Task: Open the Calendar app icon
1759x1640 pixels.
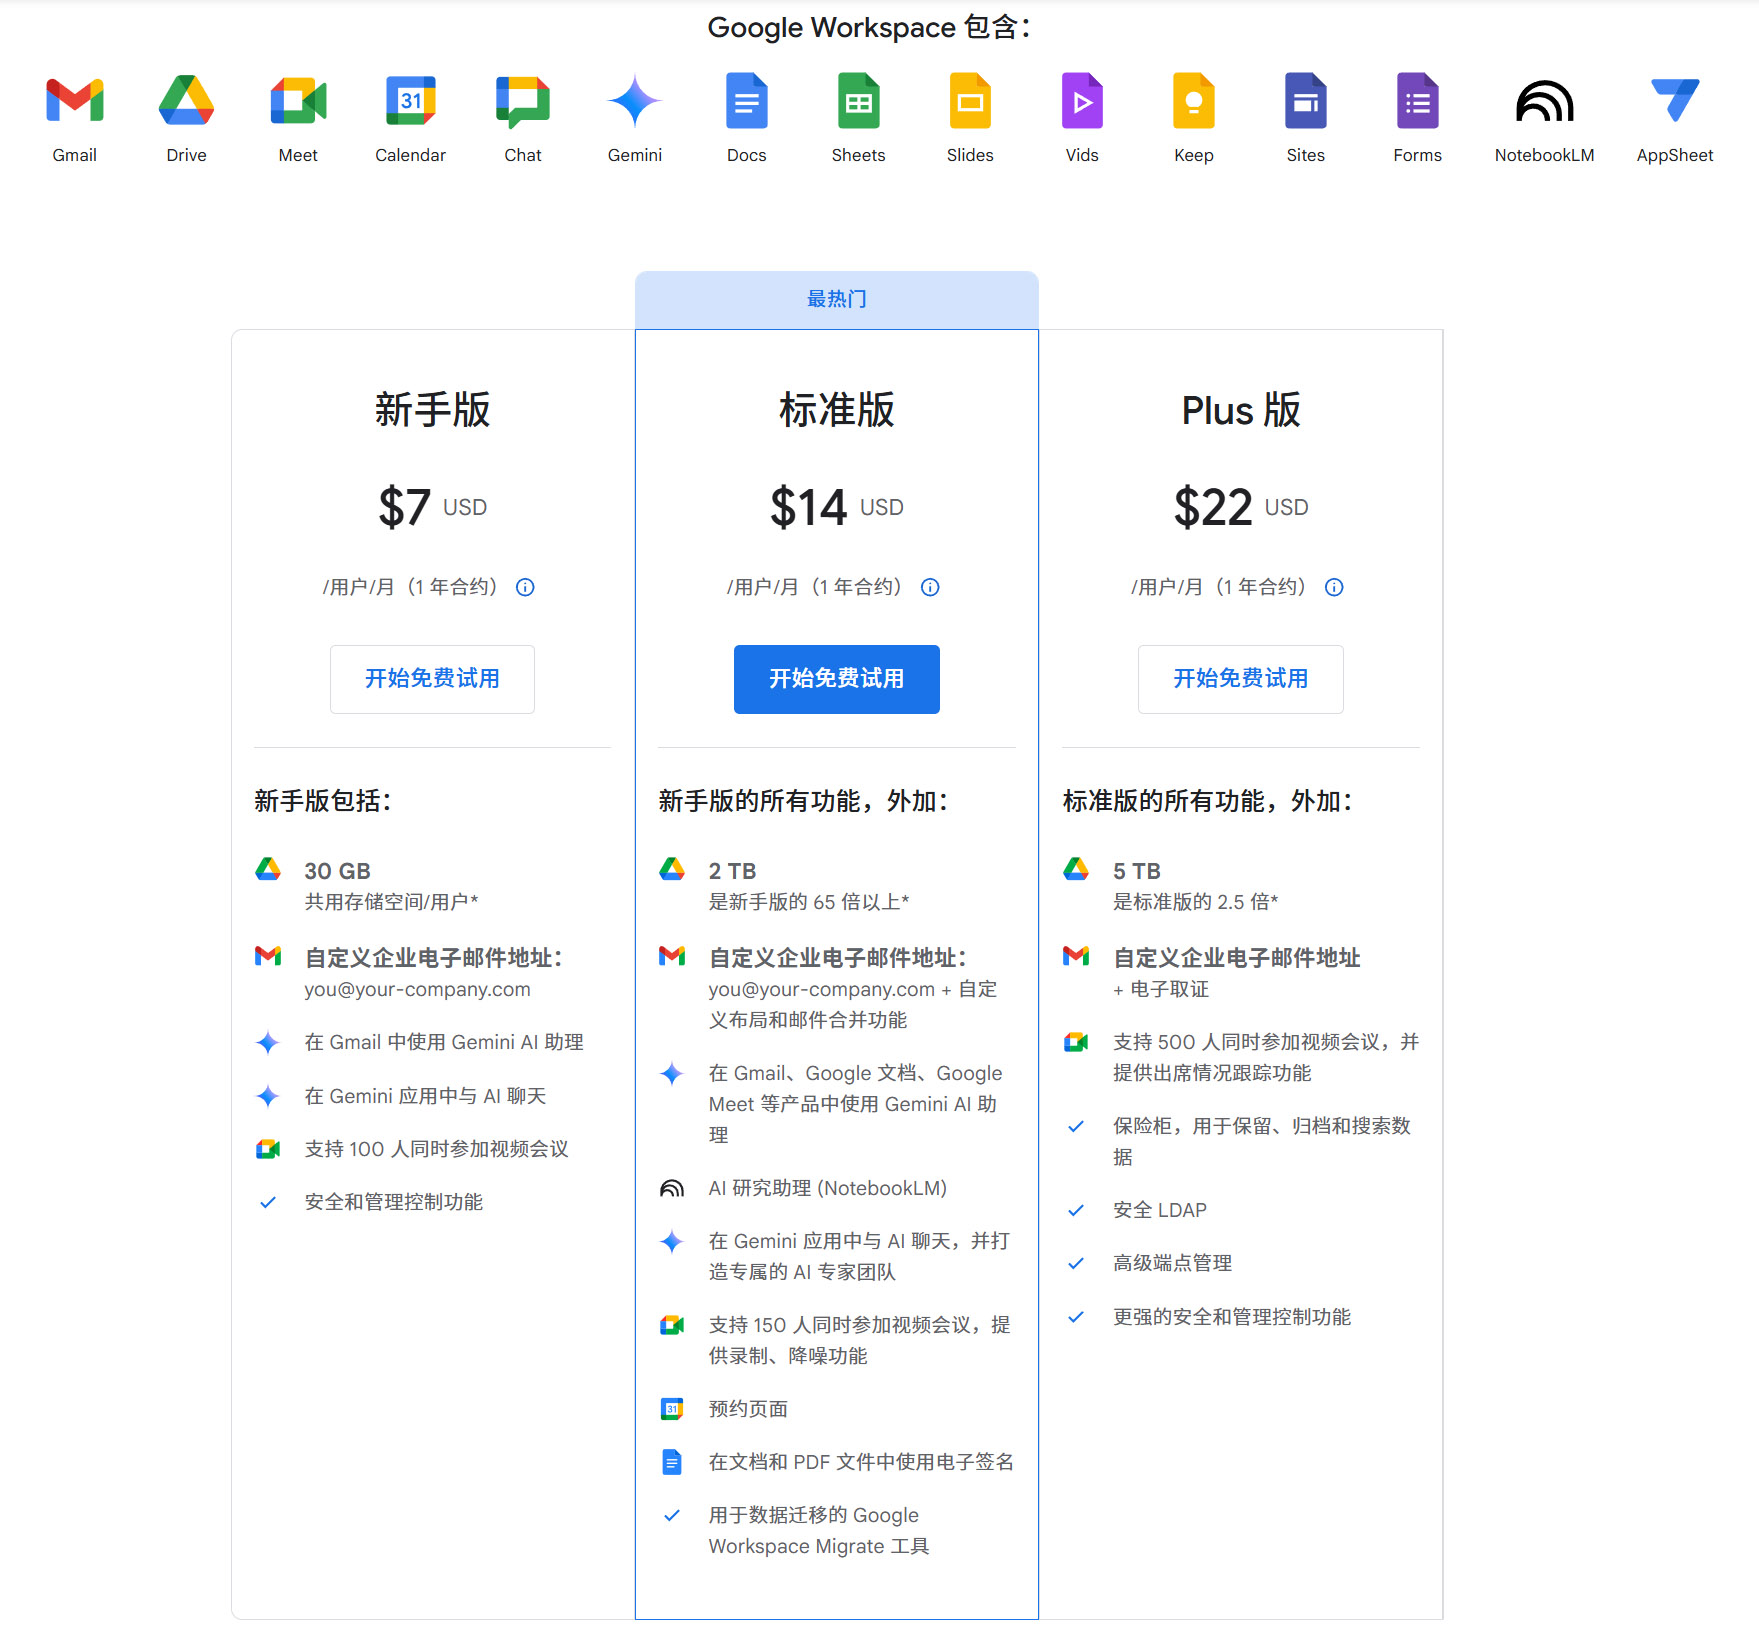Action: pos(411,100)
